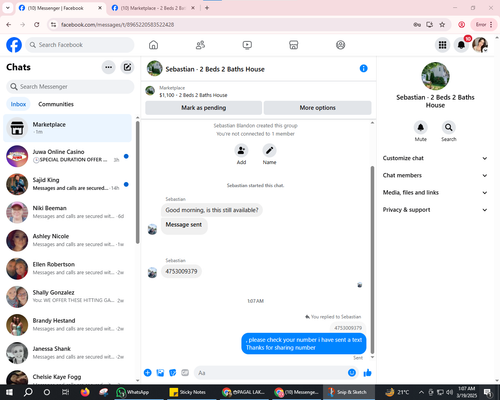Focus the Search Facebook field
The image size is (500, 400).
click(x=80, y=45)
